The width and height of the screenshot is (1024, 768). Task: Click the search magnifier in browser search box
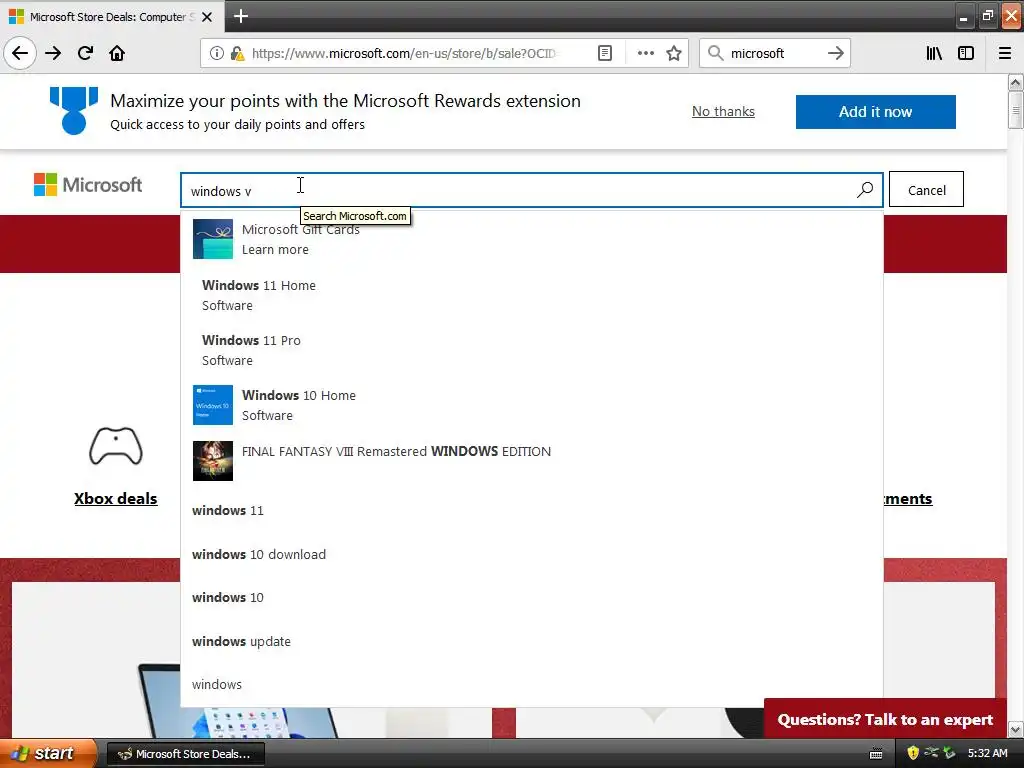point(716,53)
